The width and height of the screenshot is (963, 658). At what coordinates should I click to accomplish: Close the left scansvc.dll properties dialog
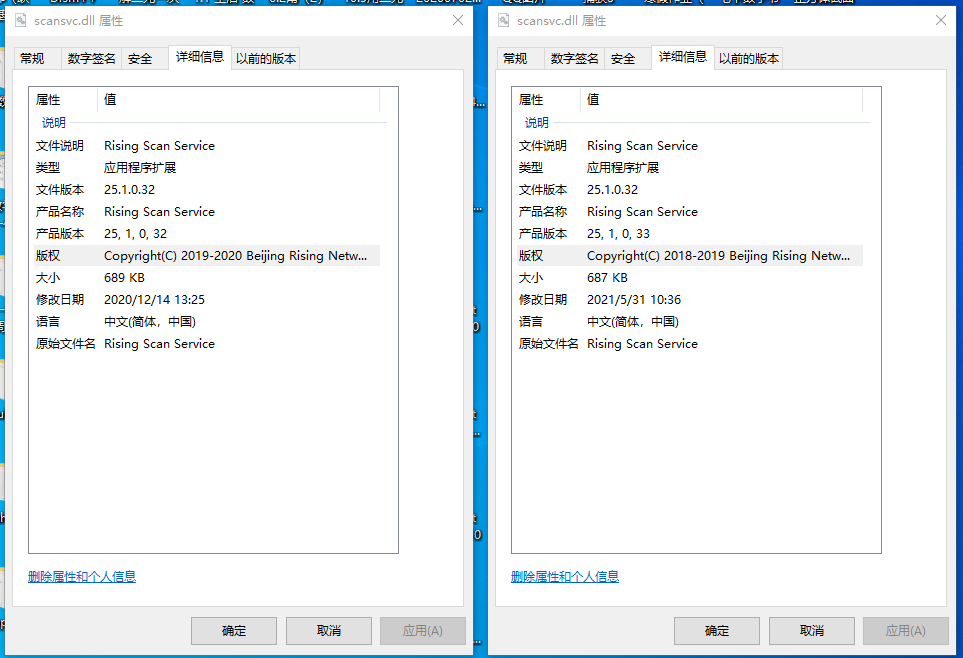pyautogui.click(x=458, y=20)
